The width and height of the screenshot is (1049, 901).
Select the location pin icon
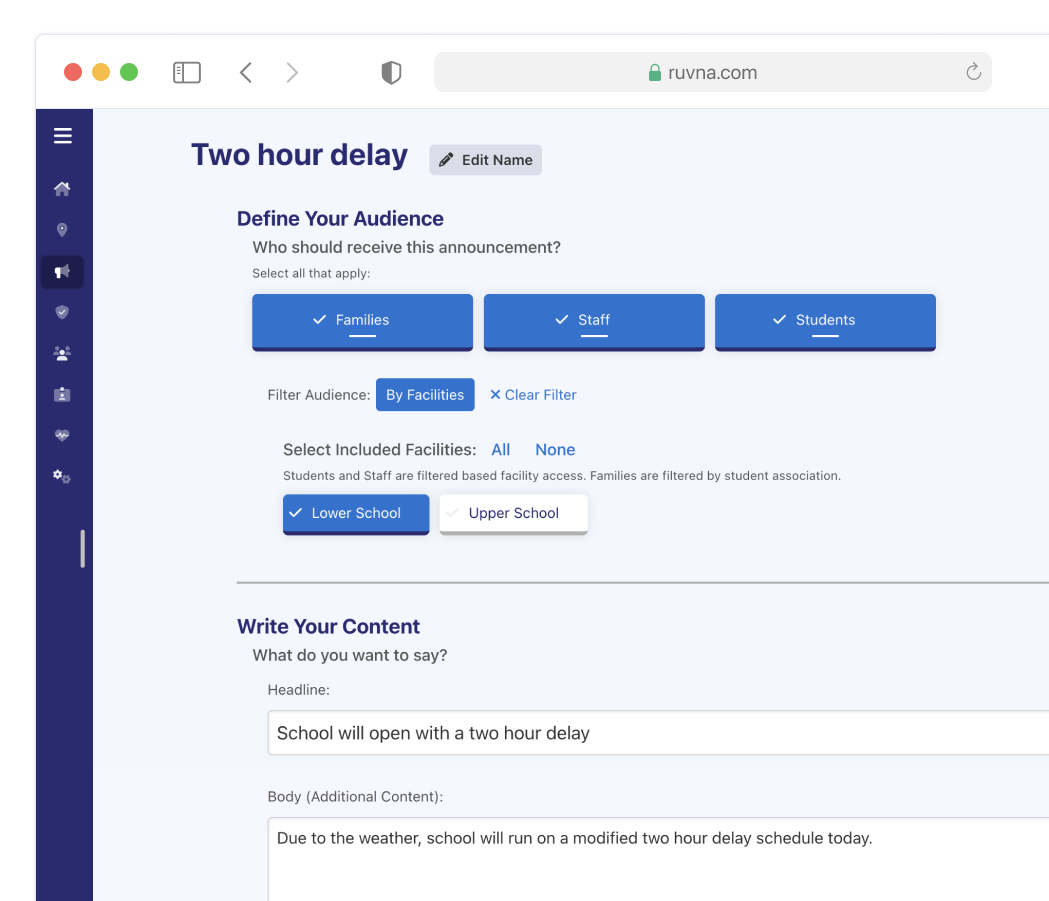[62, 229]
